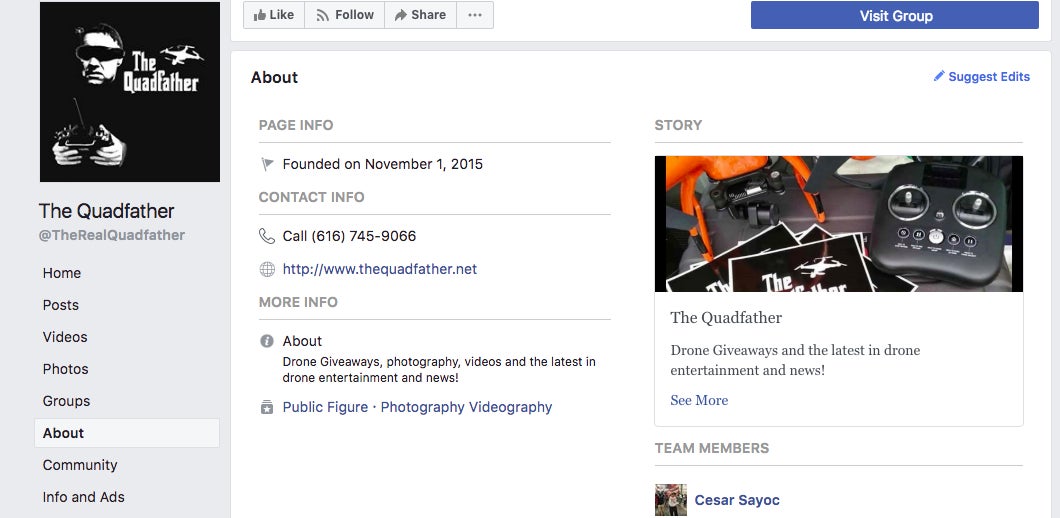The width and height of the screenshot is (1060, 518).
Task: Click The Quadfather page name heading
Action: [107, 211]
